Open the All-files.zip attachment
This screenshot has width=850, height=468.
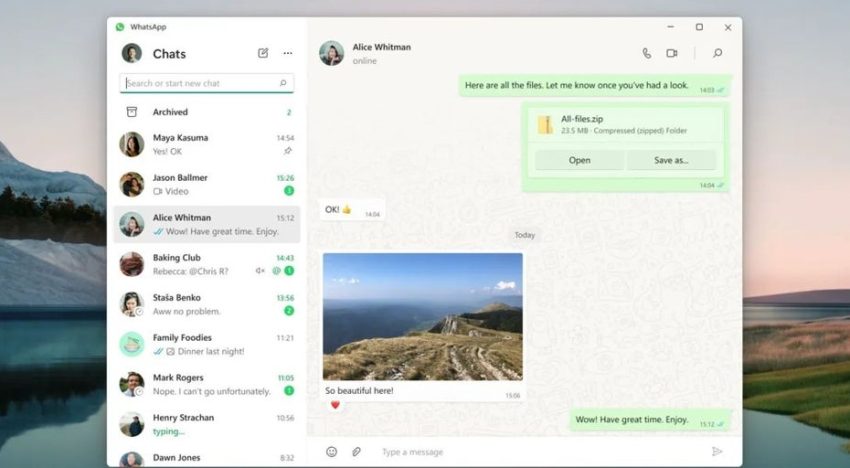click(579, 160)
